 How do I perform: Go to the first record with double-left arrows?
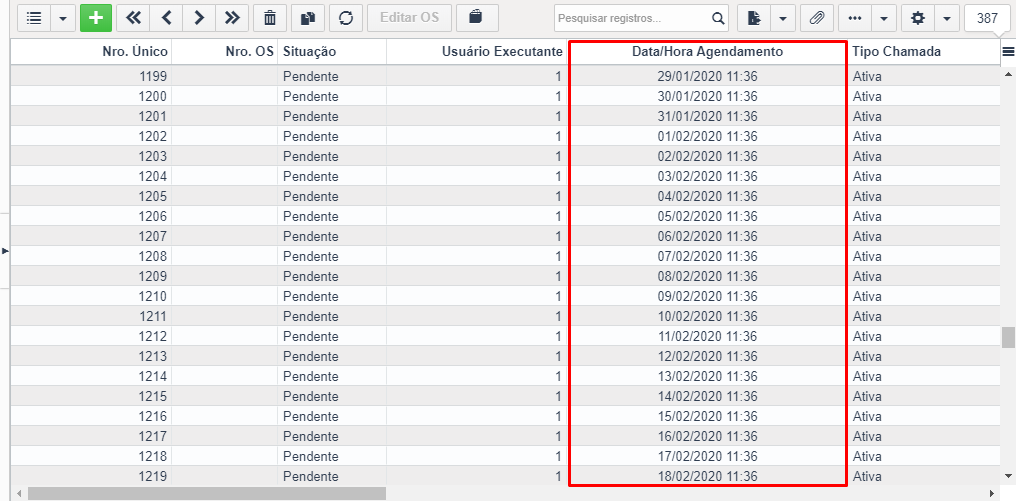coord(133,18)
